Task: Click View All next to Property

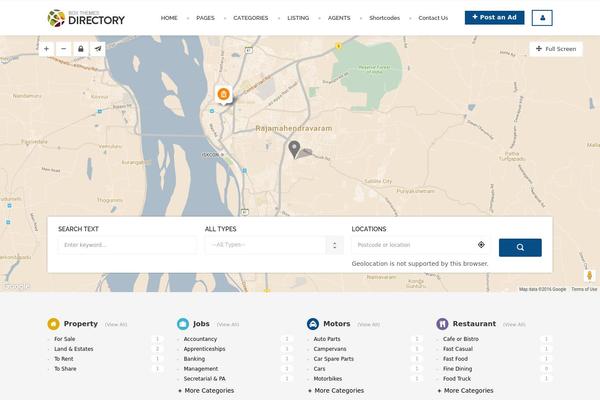Action: pyautogui.click(x=116, y=324)
